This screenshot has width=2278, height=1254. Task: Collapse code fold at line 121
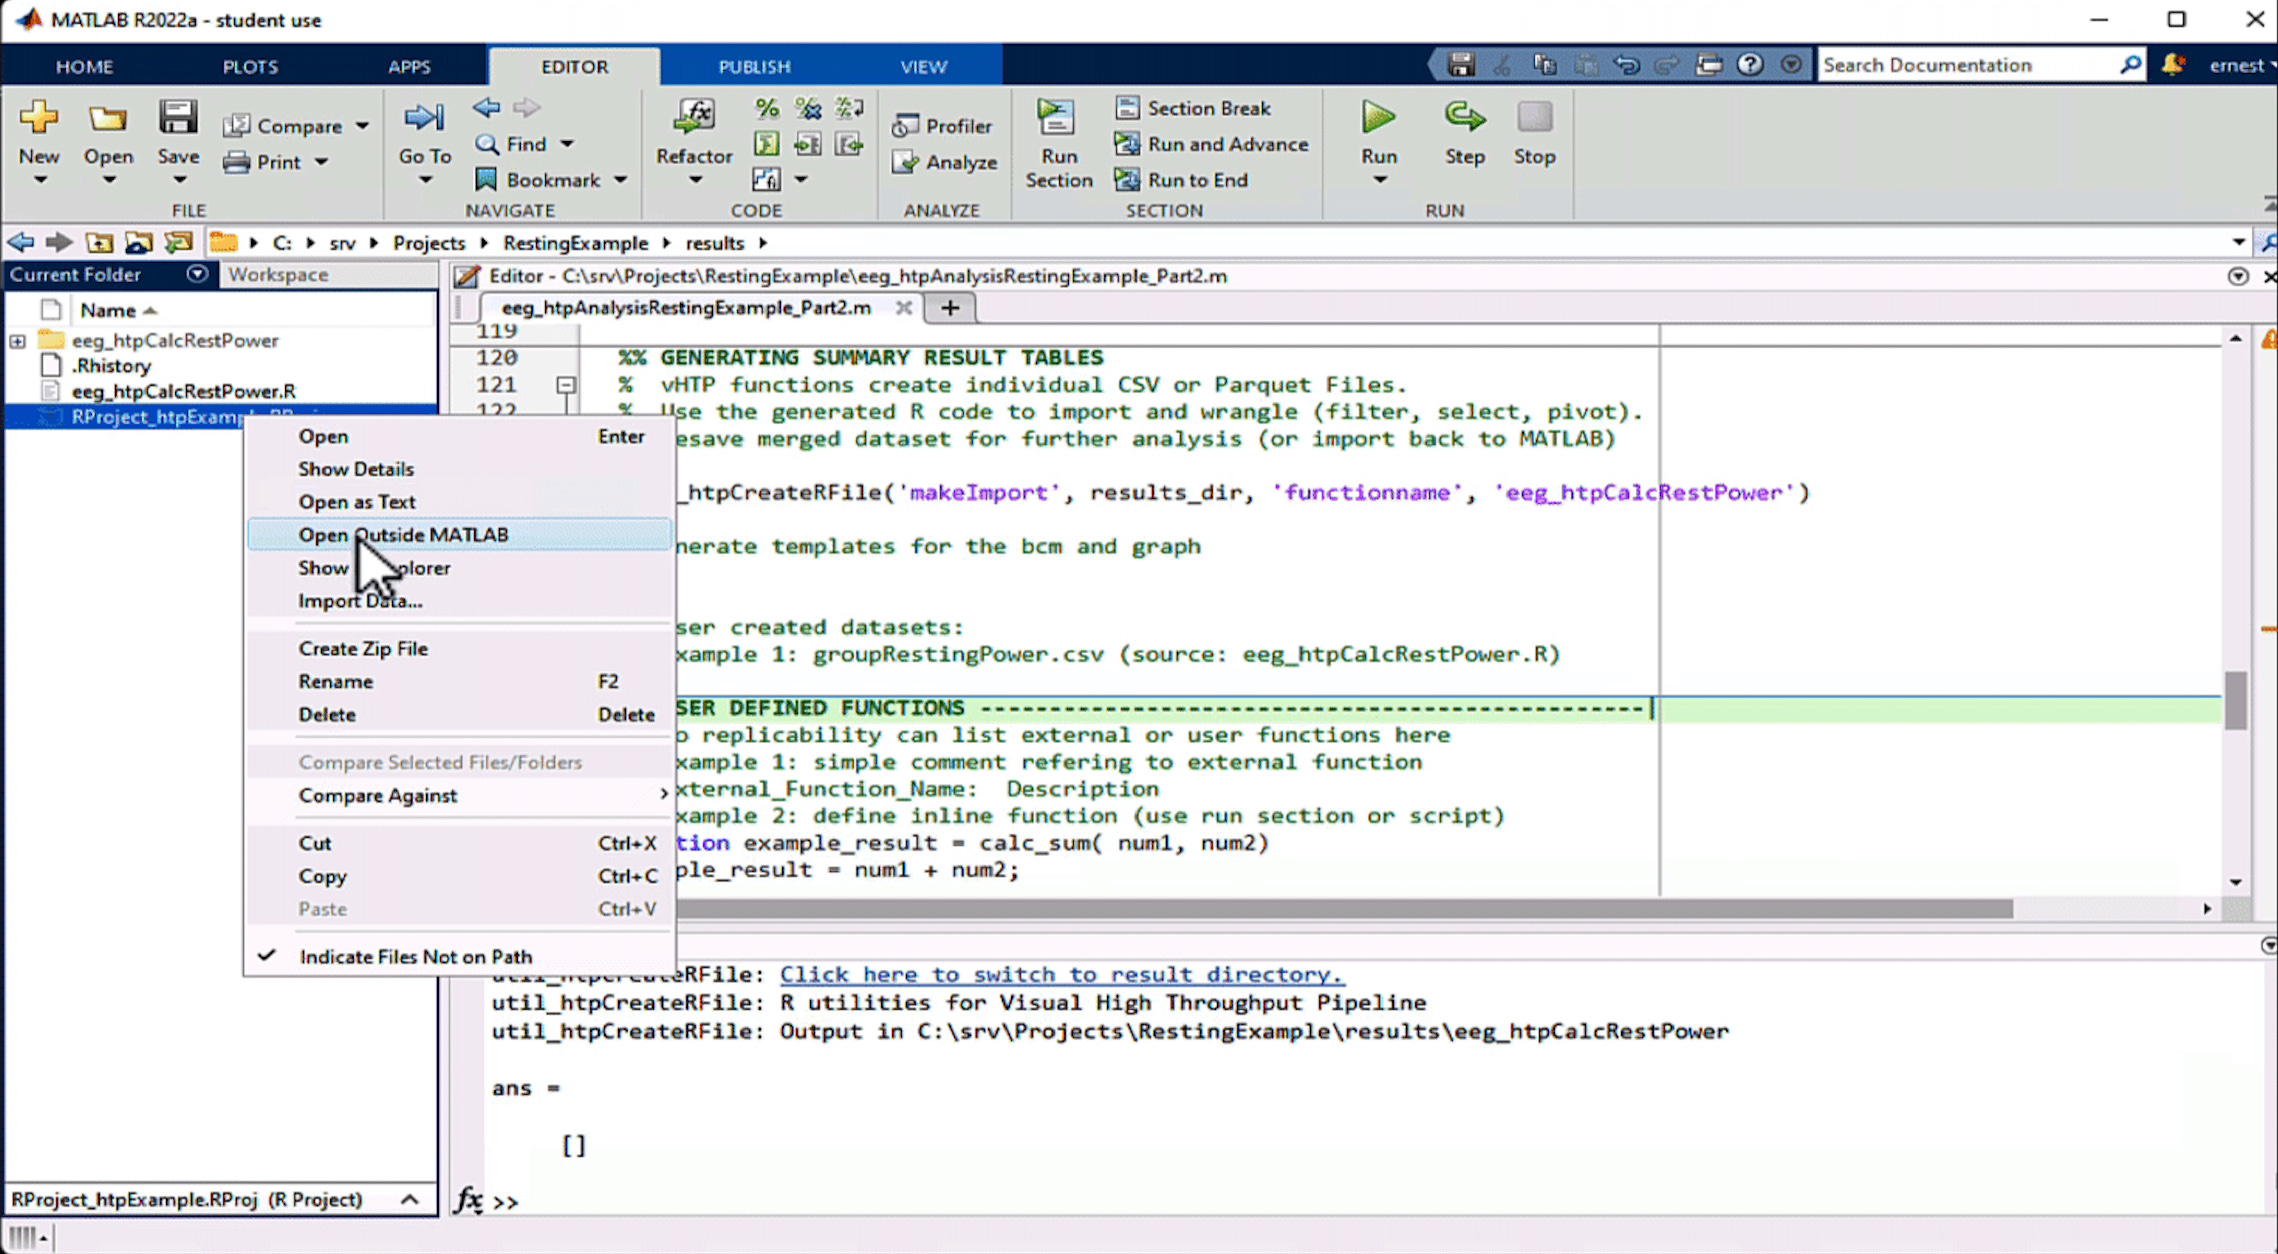(x=566, y=385)
